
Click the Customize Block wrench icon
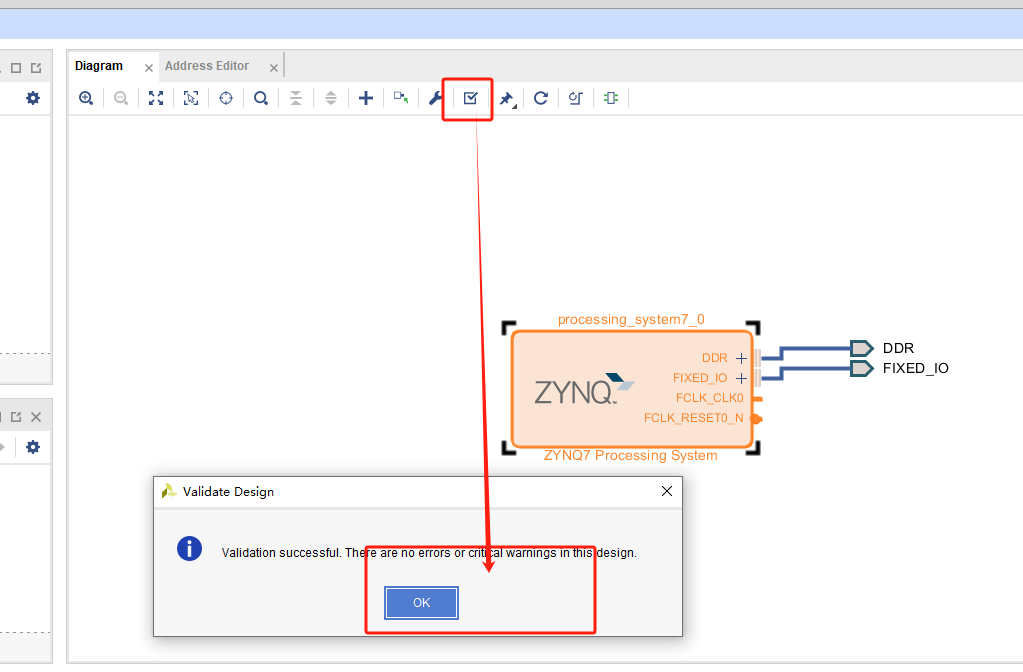click(435, 98)
